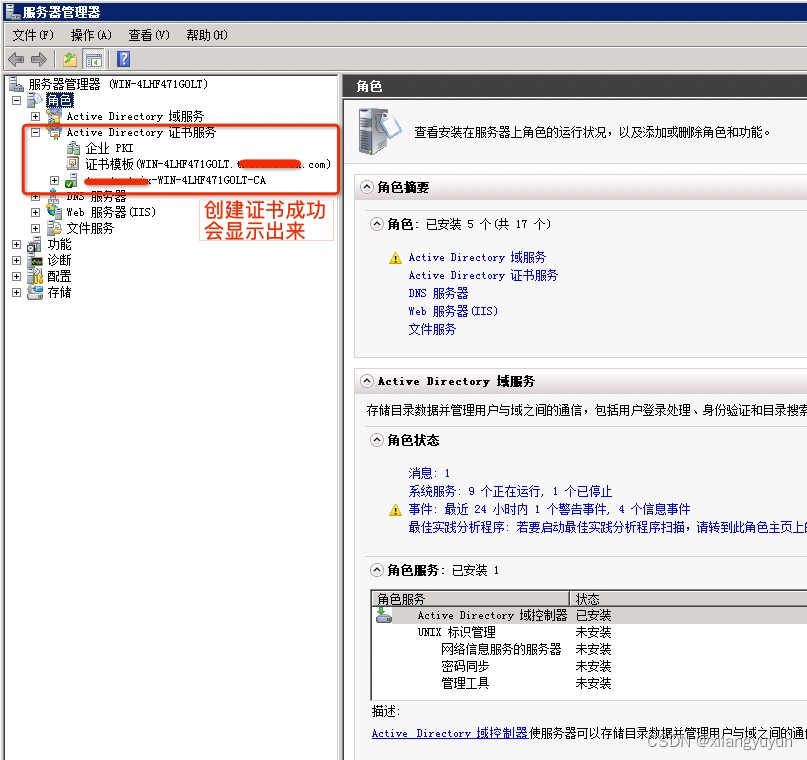Screen dimensions: 807x760
Task: Click the Forward arrow toolbar icon
Action: point(39,59)
